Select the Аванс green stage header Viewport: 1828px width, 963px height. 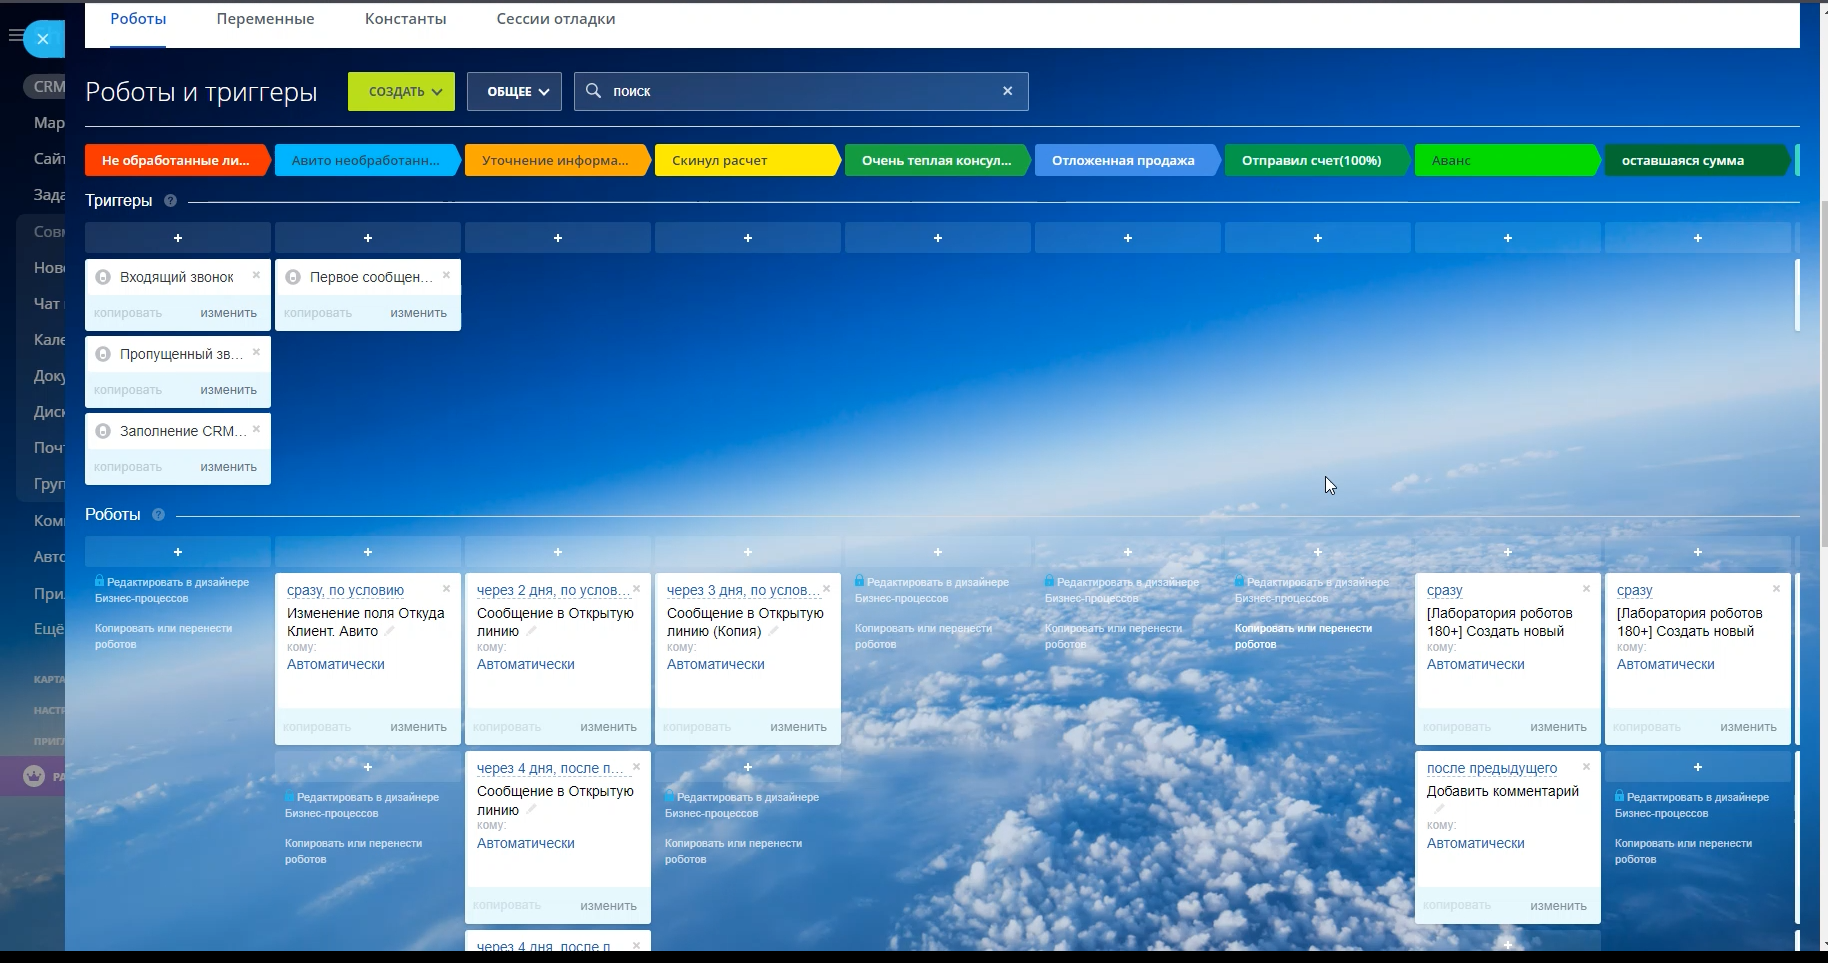point(1505,160)
